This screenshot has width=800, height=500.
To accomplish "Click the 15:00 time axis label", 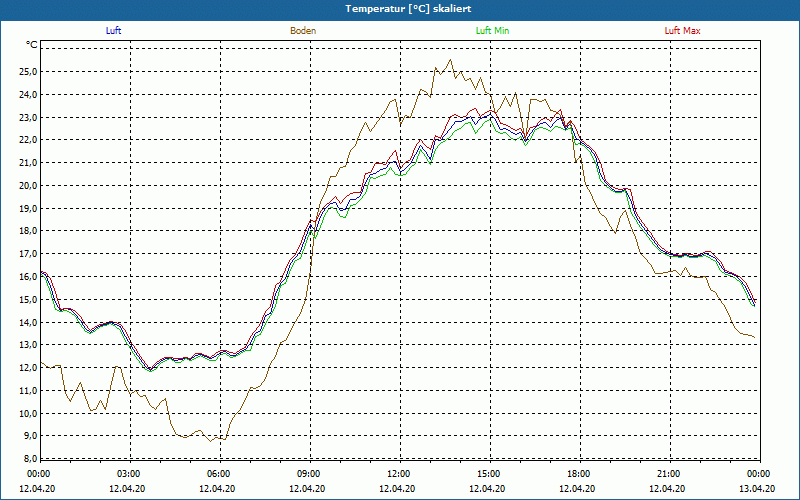I will [x=490, y=474].
